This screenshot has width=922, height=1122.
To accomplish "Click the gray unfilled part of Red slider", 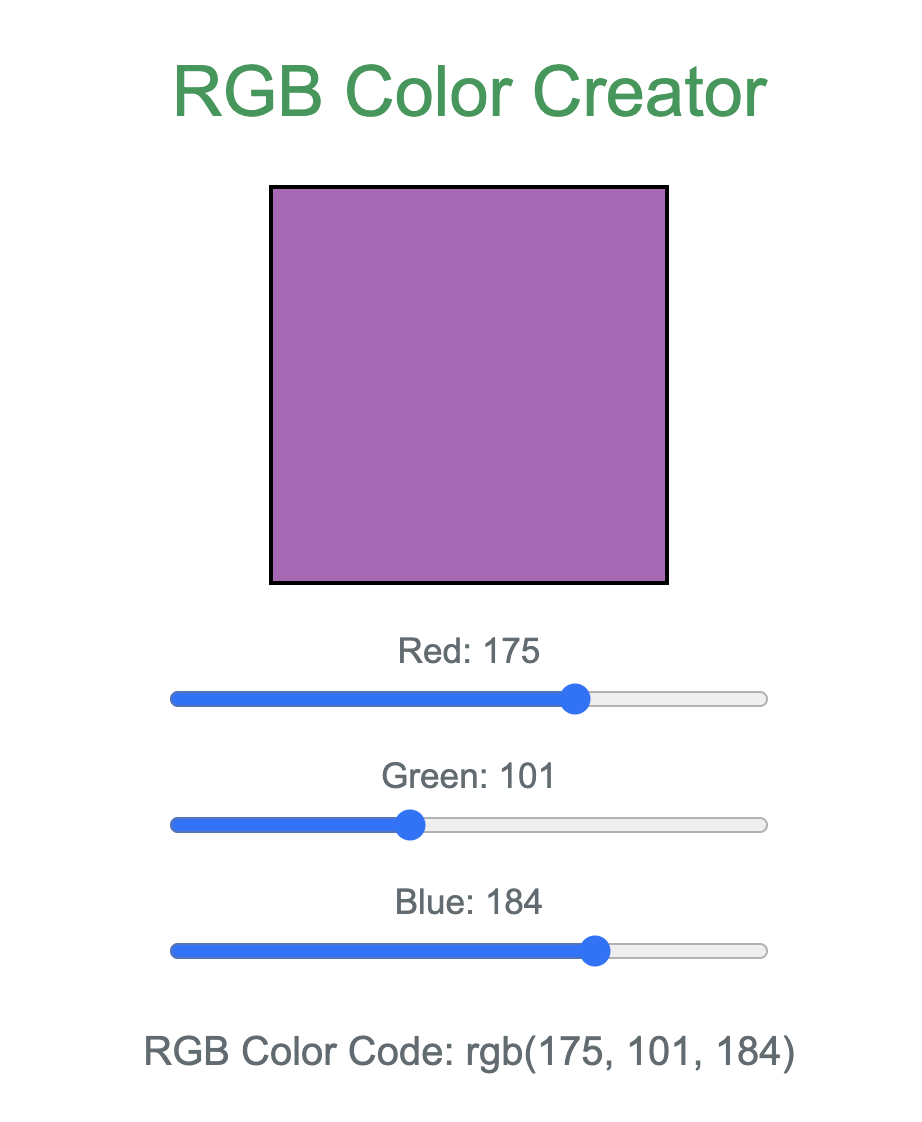I will coord(678,699).
